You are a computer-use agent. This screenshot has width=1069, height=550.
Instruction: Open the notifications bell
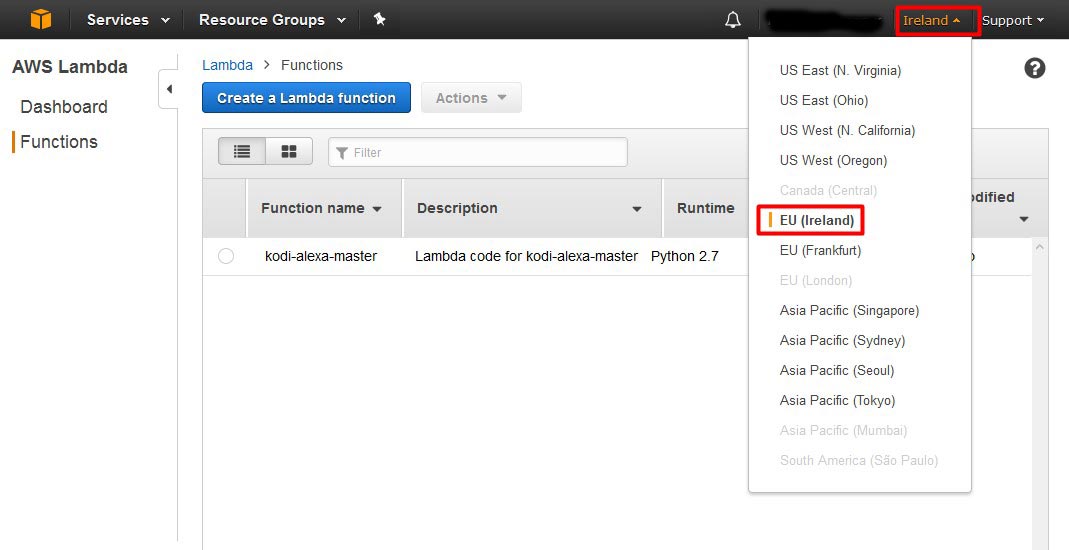[733, 20]
